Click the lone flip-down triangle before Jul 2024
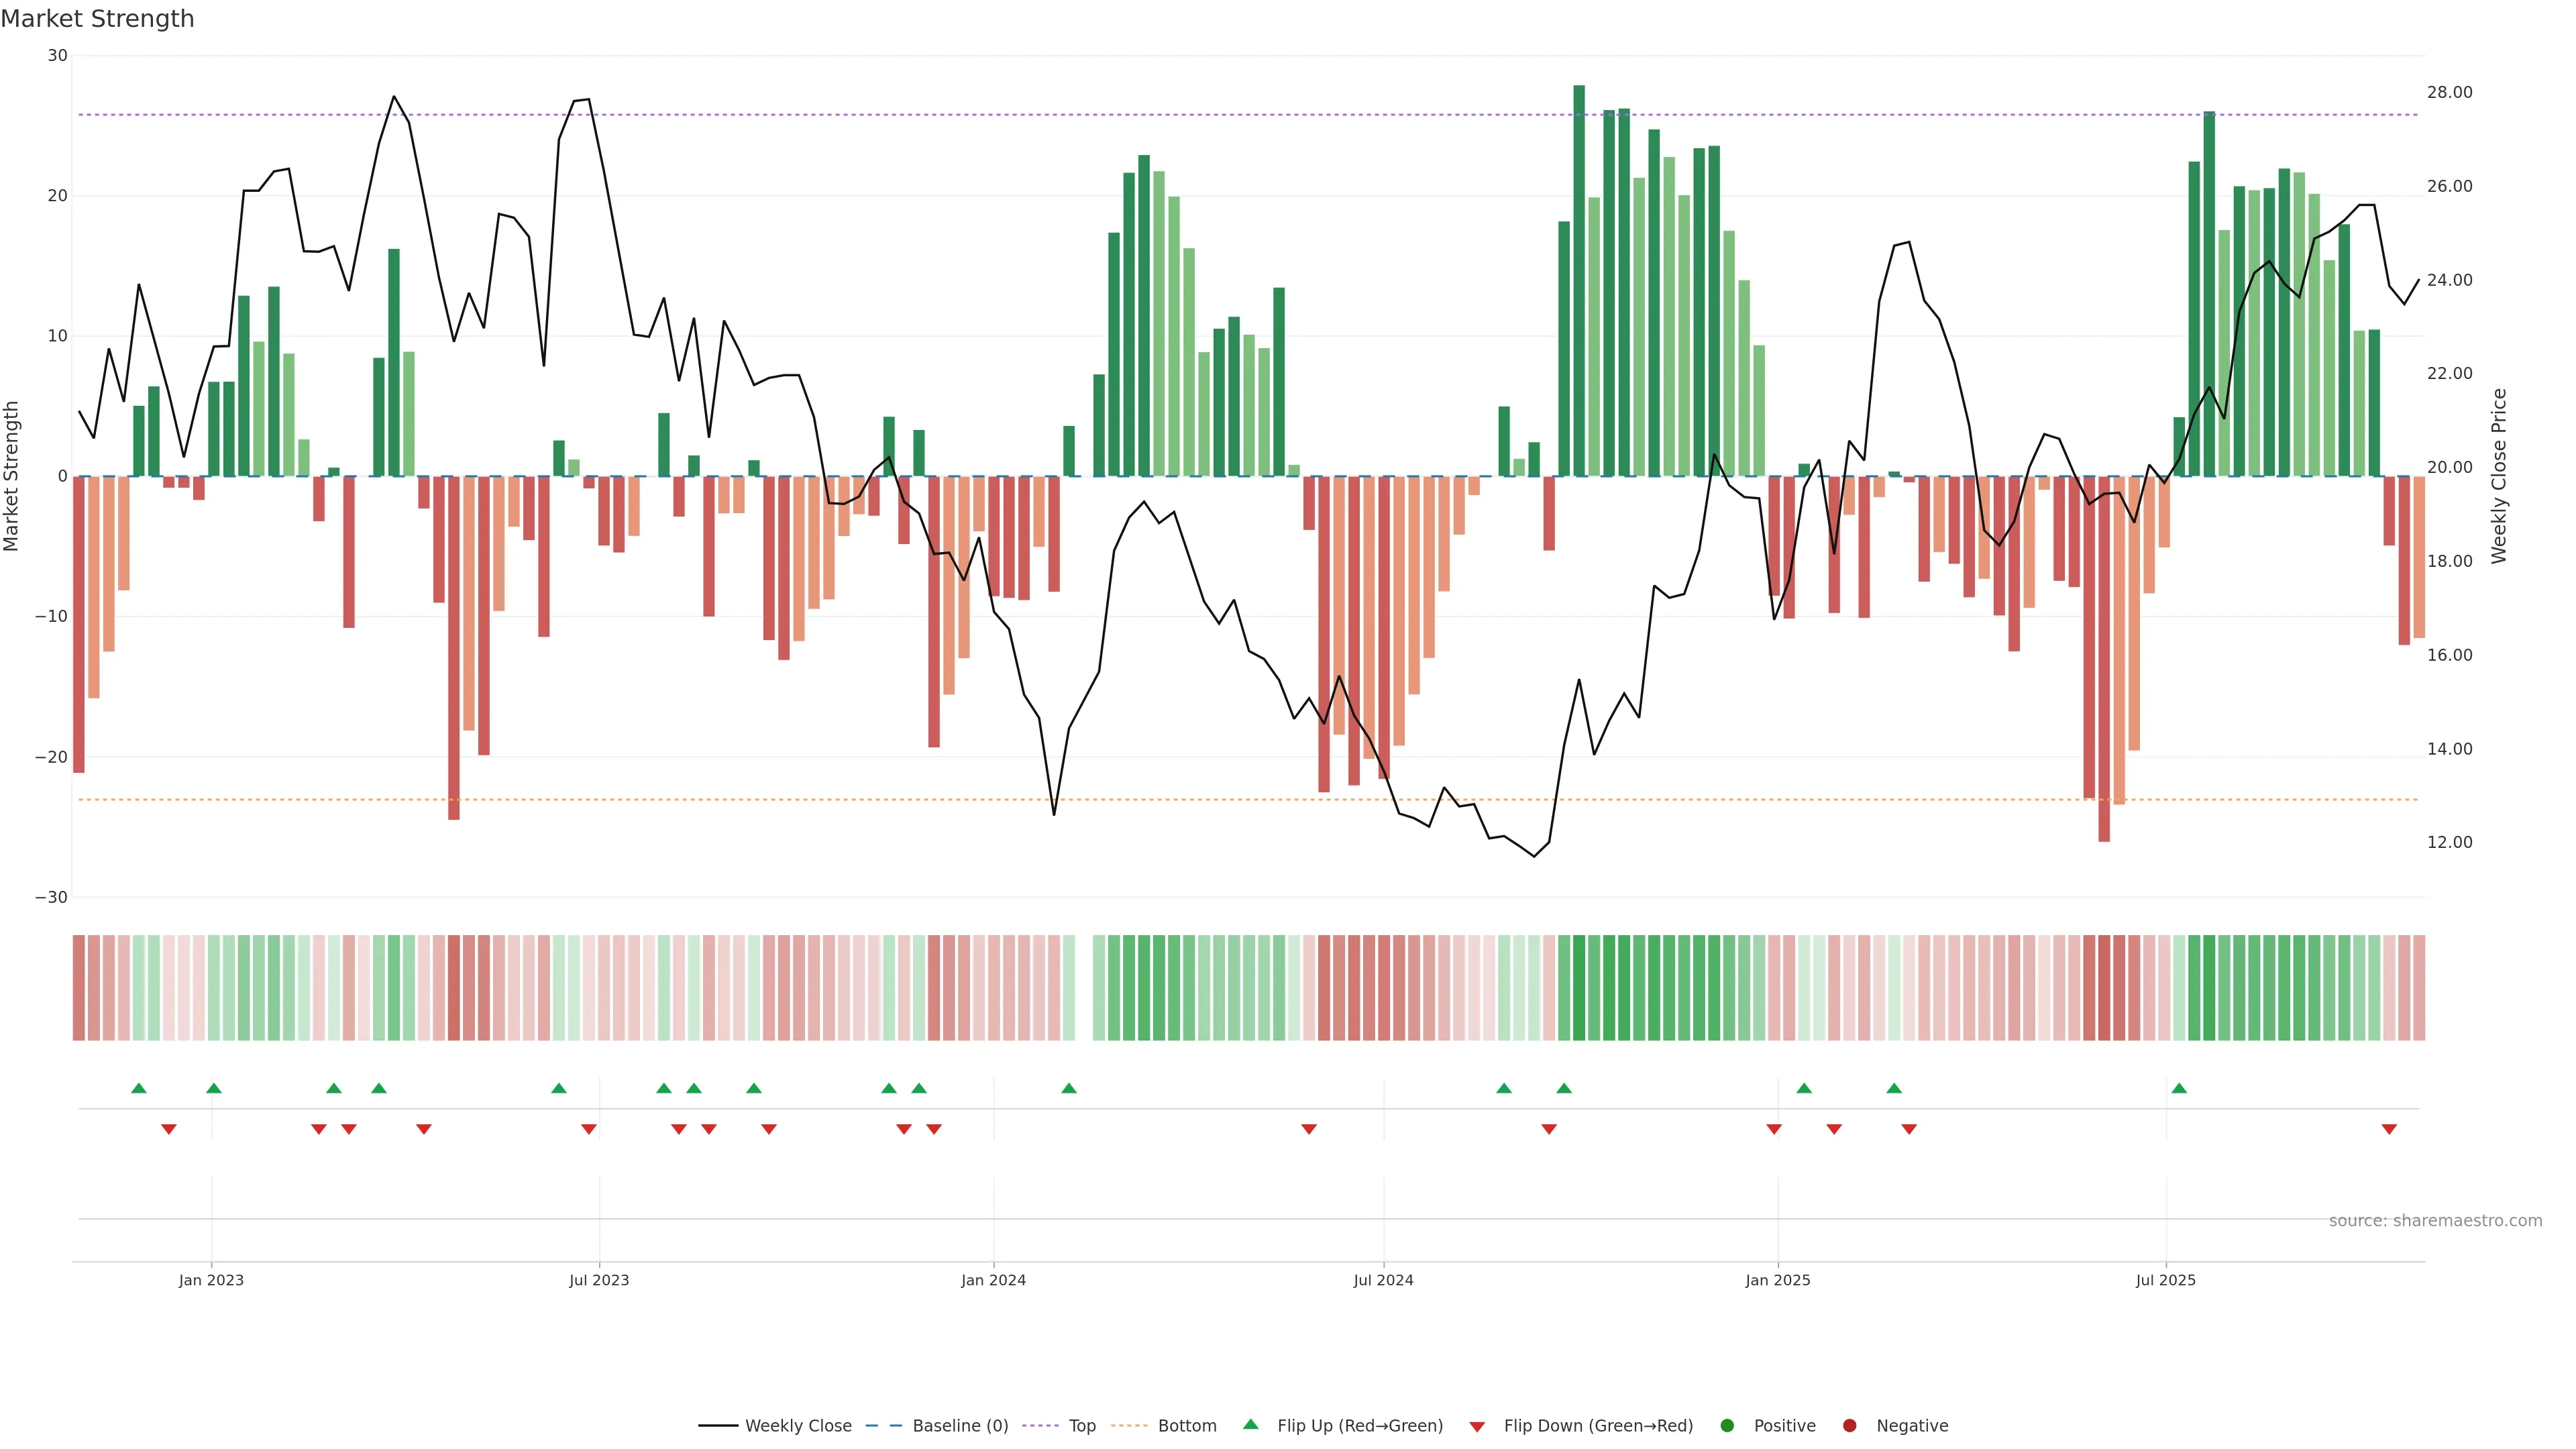 (x=1309, y=1129)
